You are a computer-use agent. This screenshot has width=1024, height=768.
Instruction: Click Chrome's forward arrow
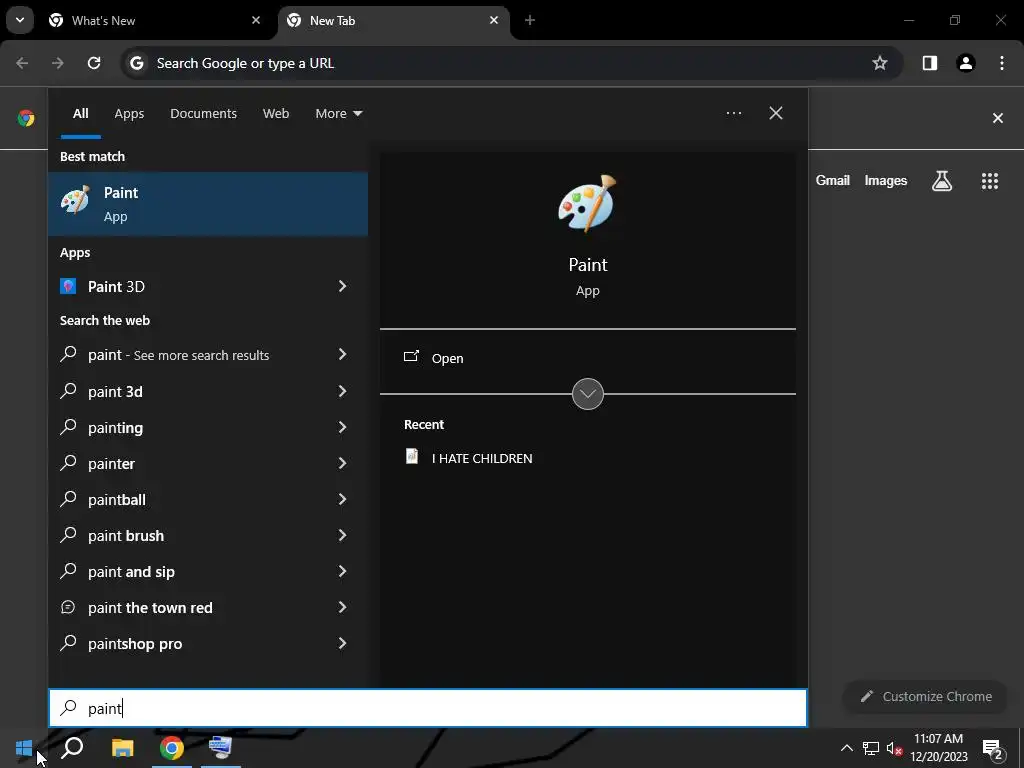58,63
